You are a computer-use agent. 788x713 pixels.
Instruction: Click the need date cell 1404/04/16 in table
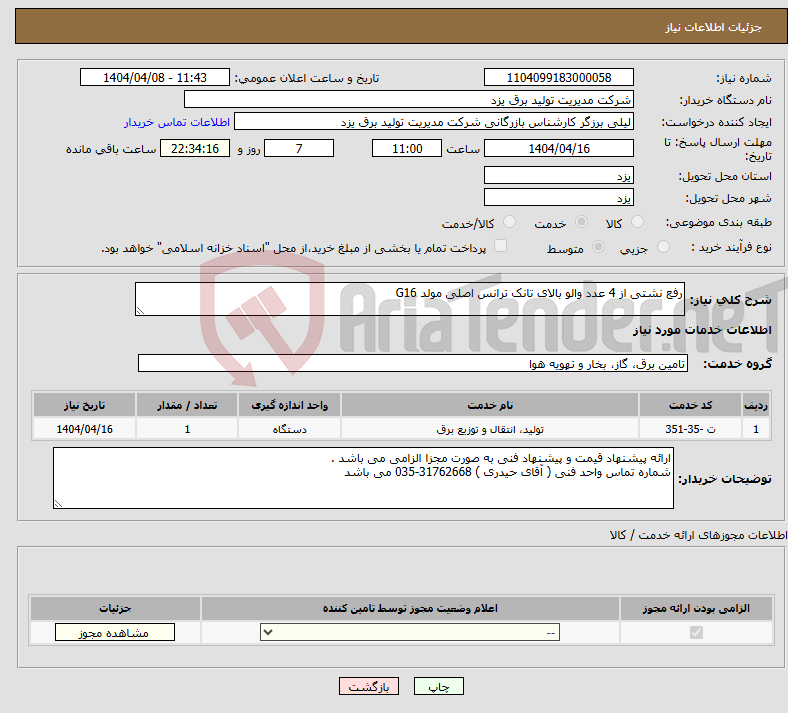click(84, 429)
